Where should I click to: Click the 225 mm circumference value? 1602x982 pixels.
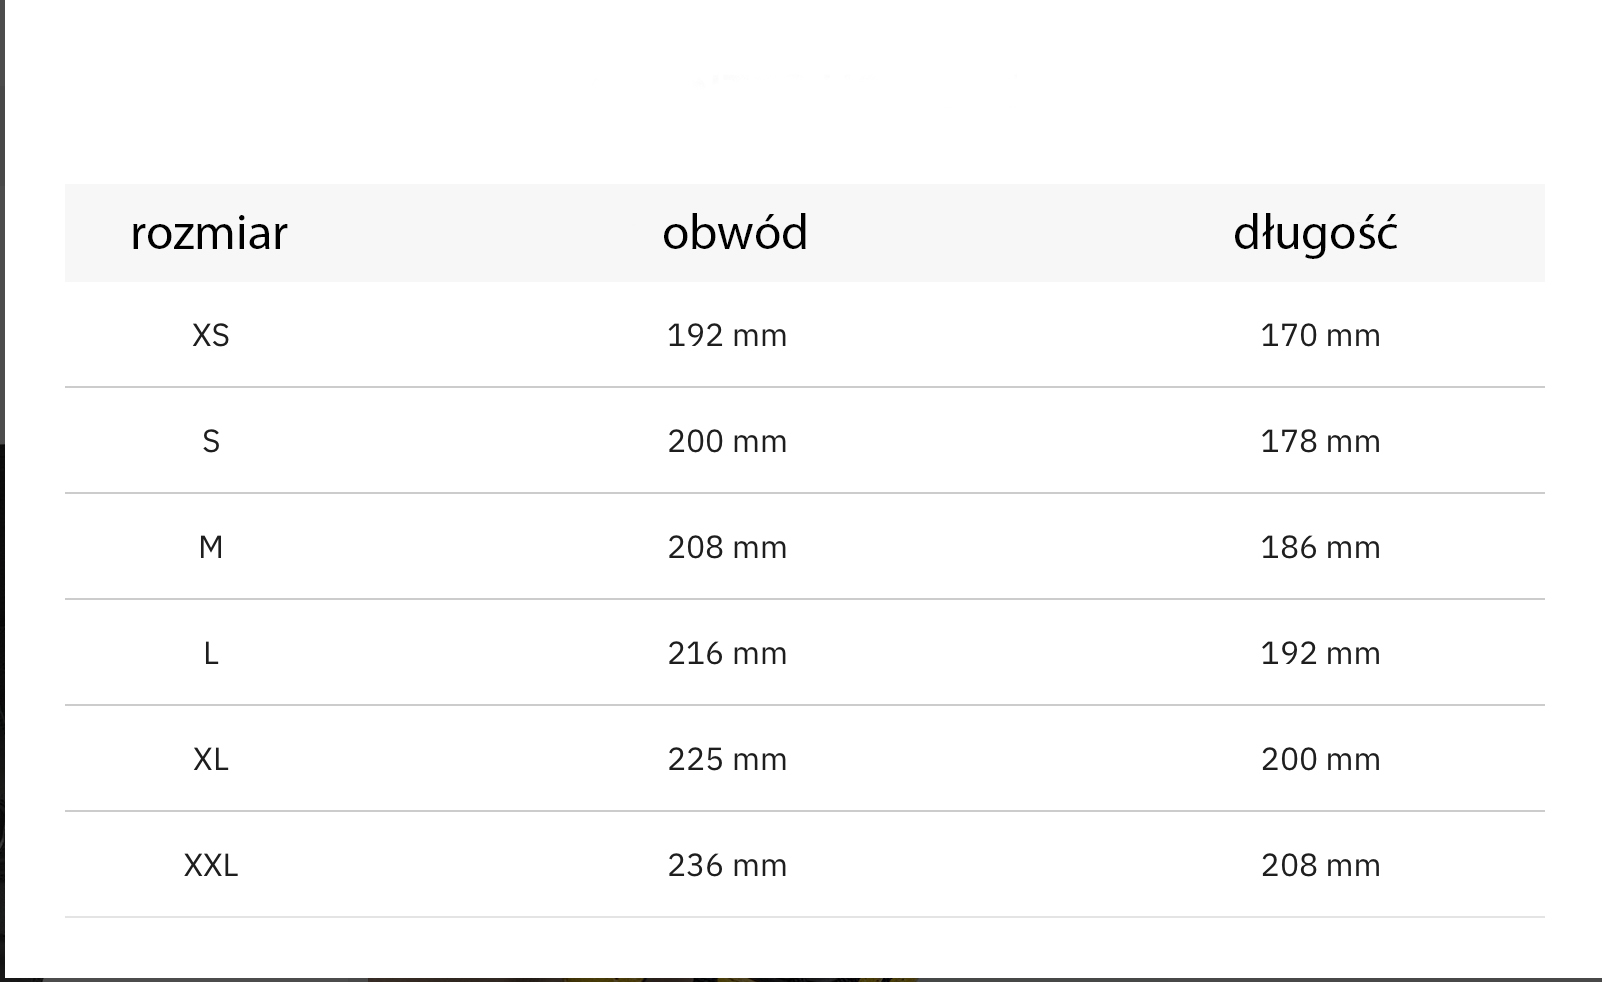point(727,759)
